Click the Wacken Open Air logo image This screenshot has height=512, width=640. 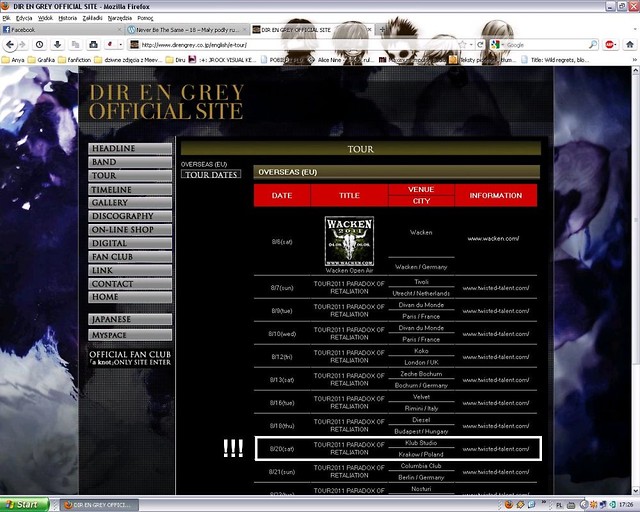coord(349,241)
